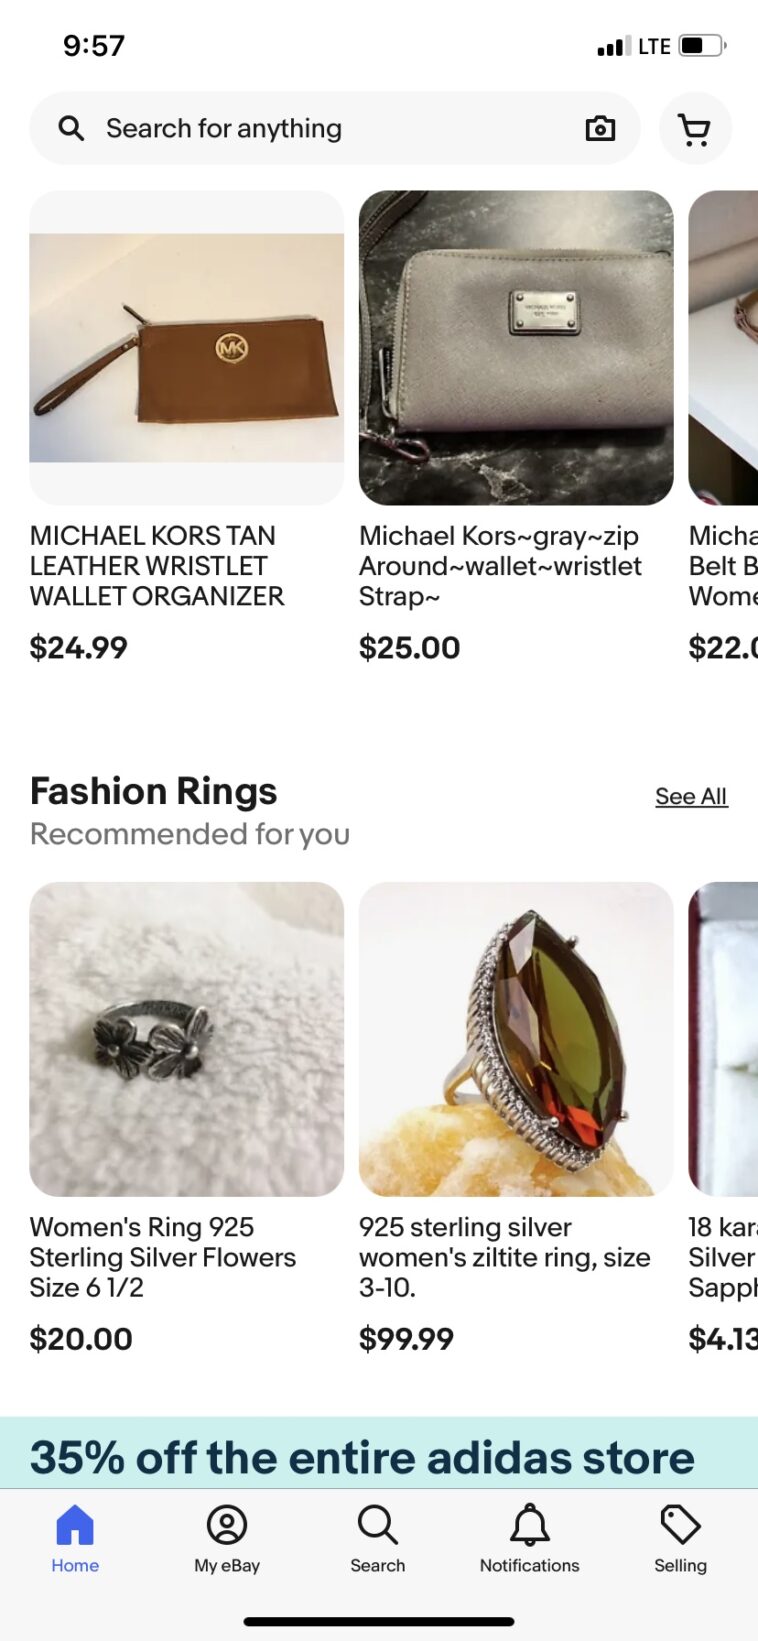The image size is (758, 1641).
Task: Open Michael Kors gray zip wallet title
Action: pyautogui.click(x=500, y=566)
